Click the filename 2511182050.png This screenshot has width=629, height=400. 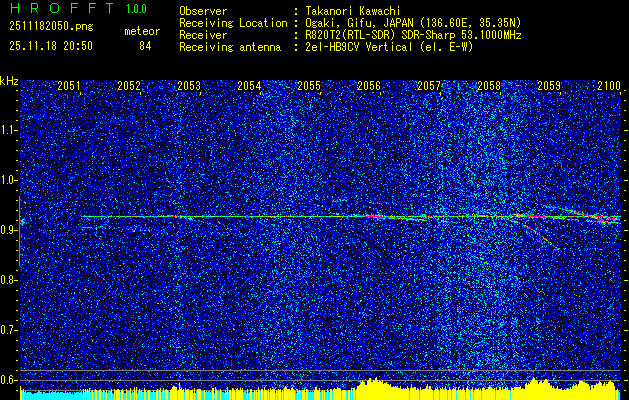[51, 27]
